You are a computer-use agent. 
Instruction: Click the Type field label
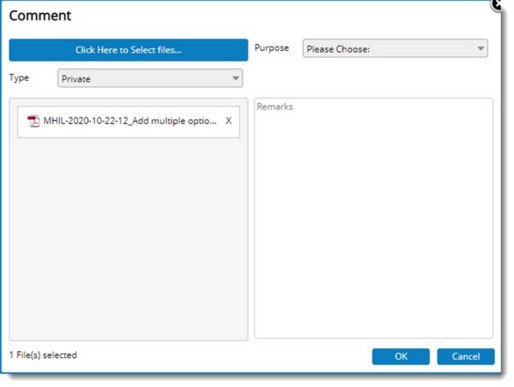[x=19, y=78]
